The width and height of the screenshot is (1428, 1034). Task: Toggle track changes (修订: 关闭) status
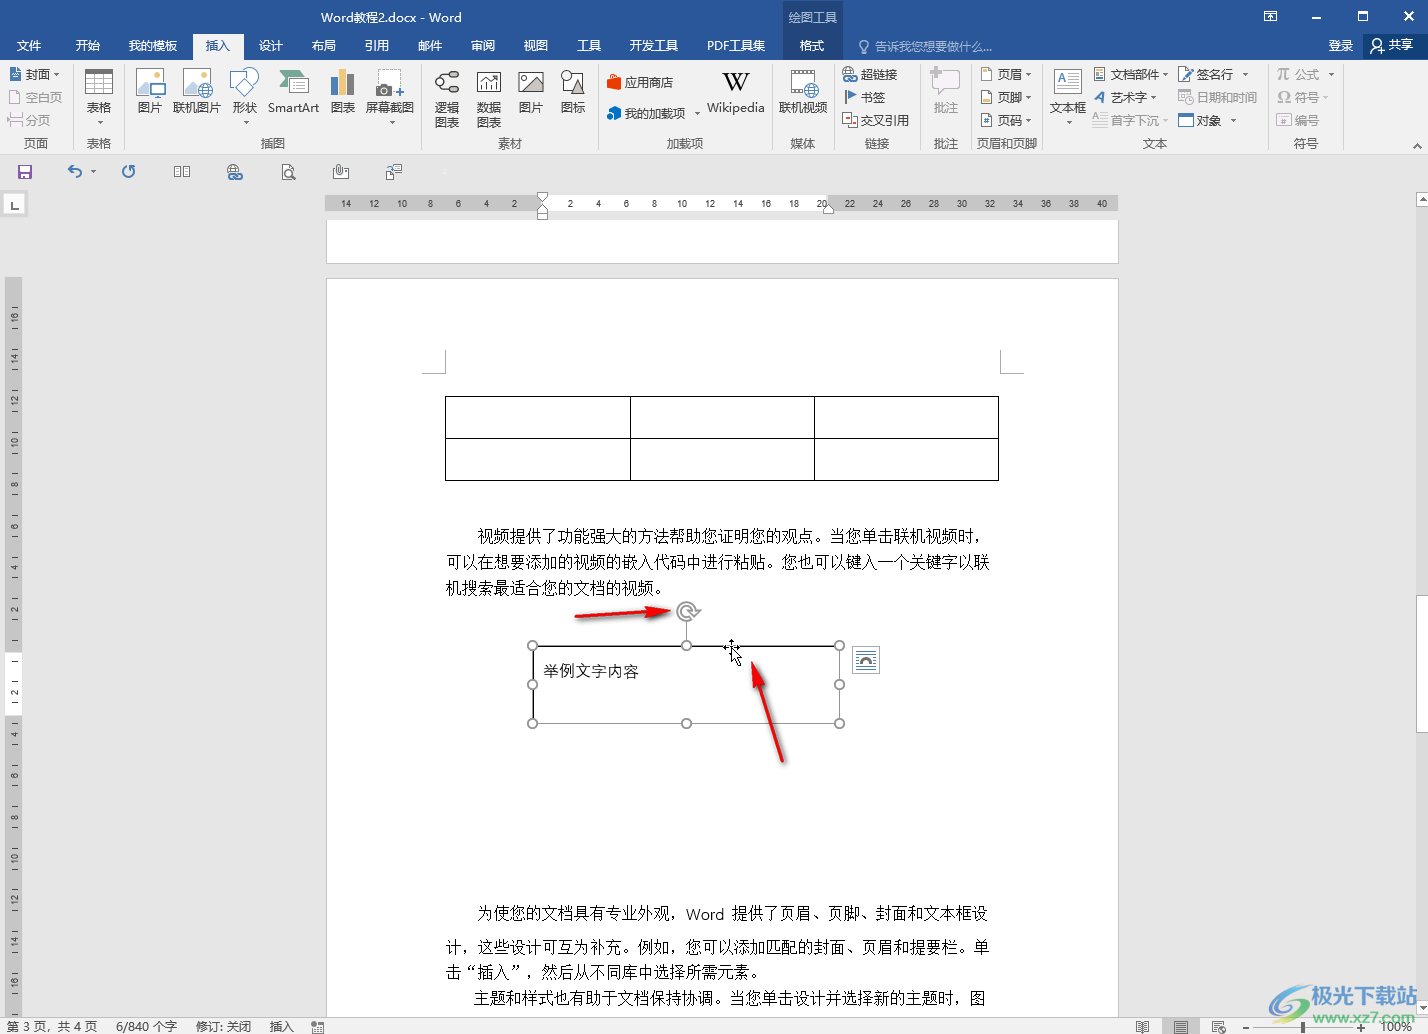[x=223, y=1026]
